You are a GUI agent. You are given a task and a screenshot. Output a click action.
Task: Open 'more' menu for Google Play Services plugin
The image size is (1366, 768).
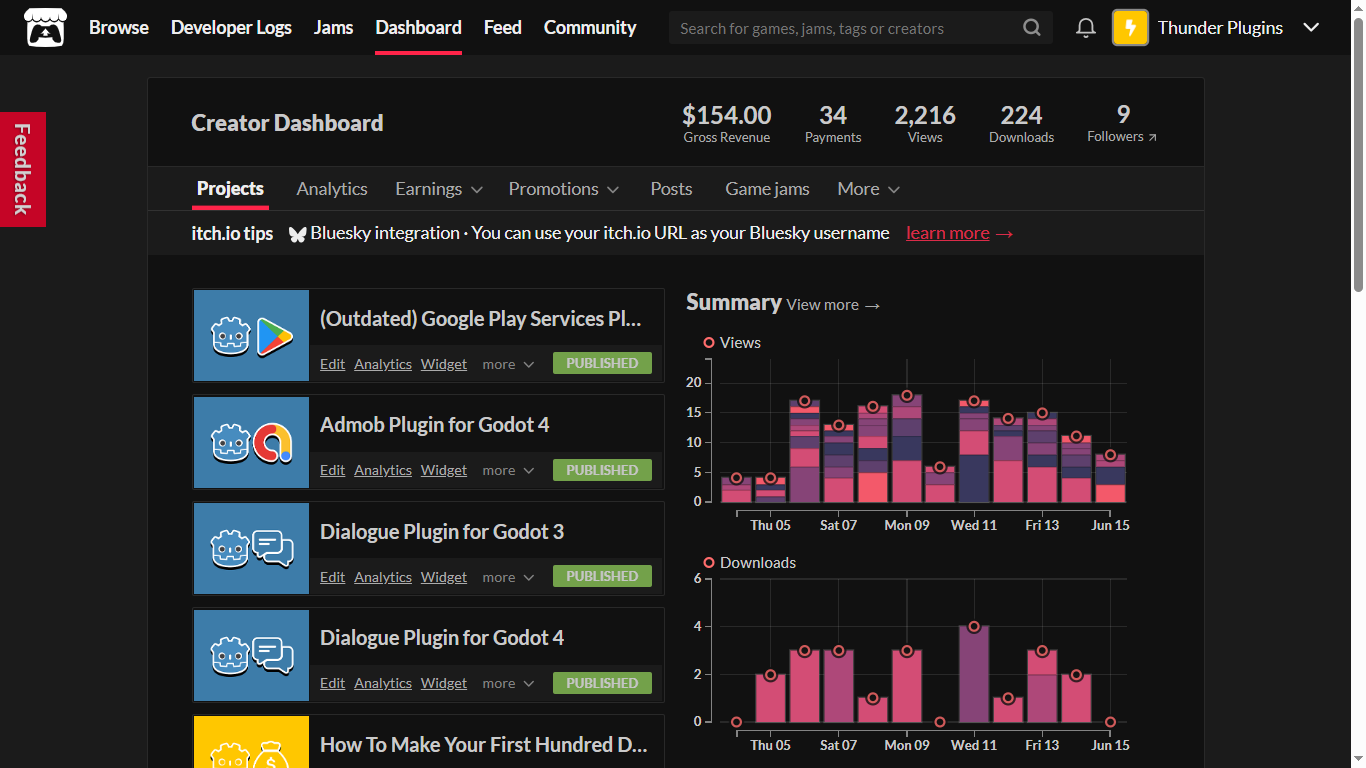(x=508, y=365)
